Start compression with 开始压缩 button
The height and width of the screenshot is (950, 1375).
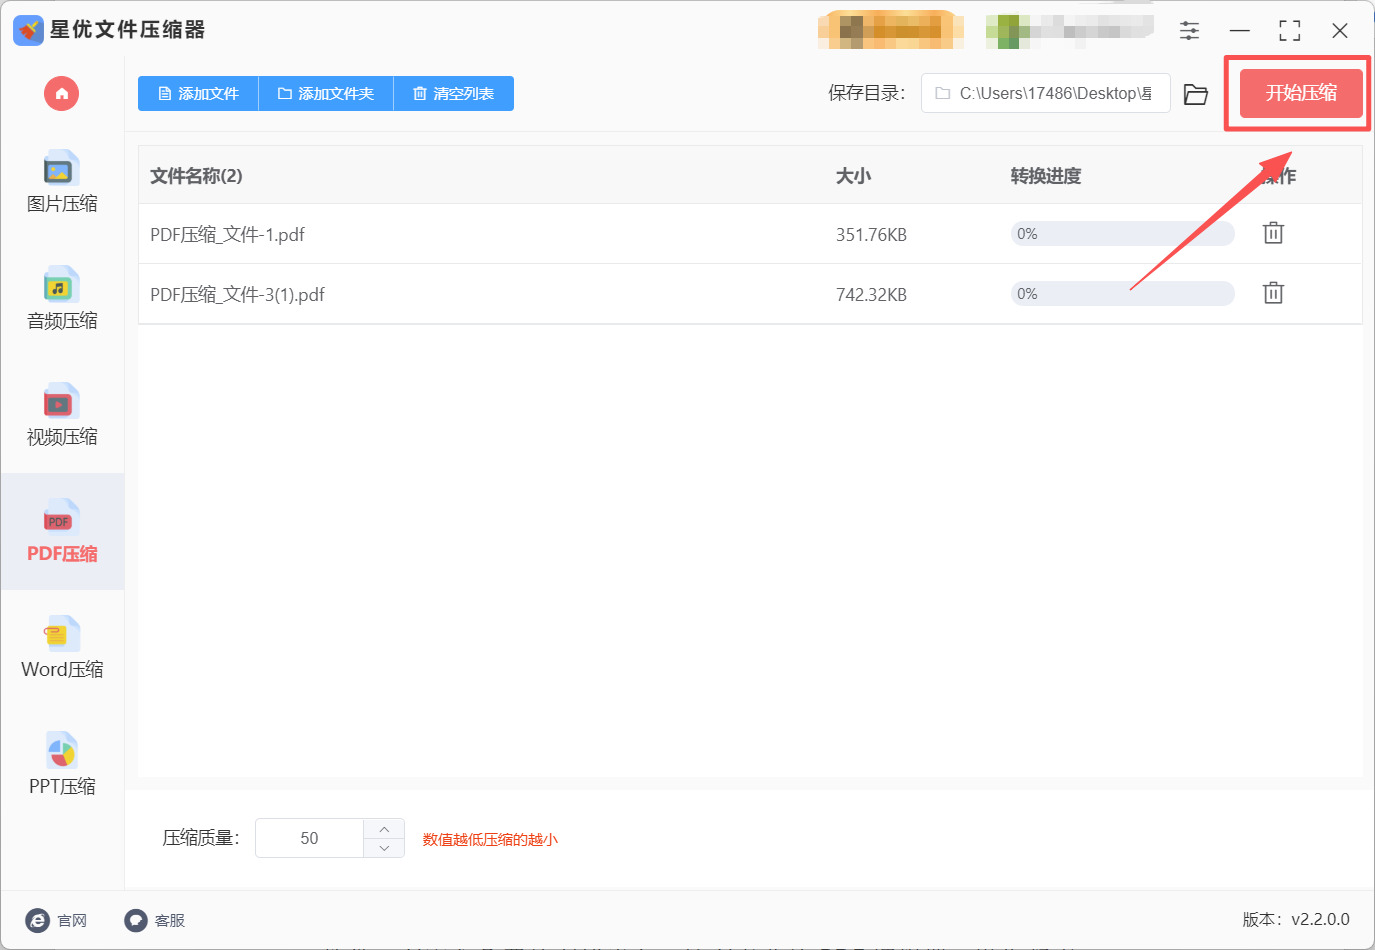pyautogui.click(x=1301, y=93)
